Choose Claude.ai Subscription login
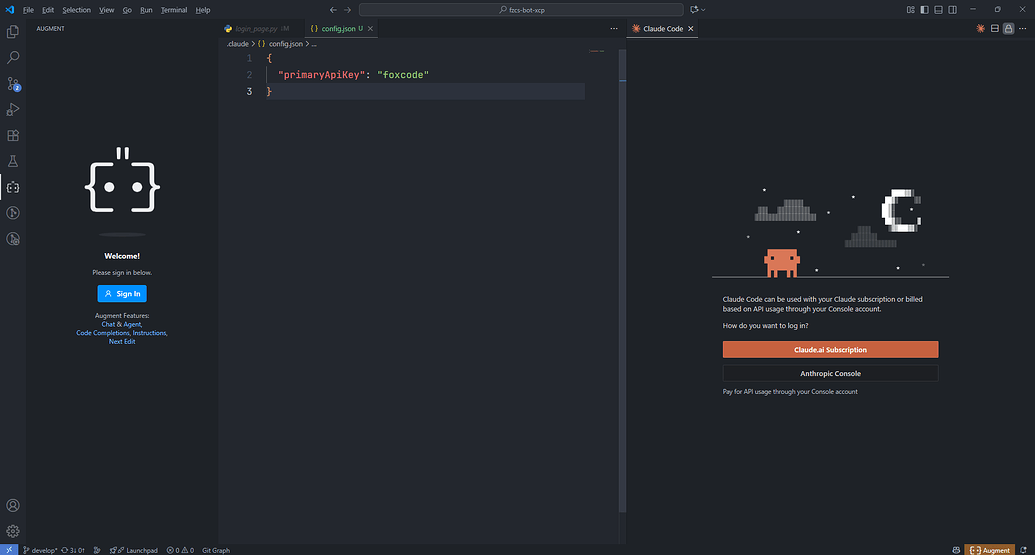 [x=830, y=350]
